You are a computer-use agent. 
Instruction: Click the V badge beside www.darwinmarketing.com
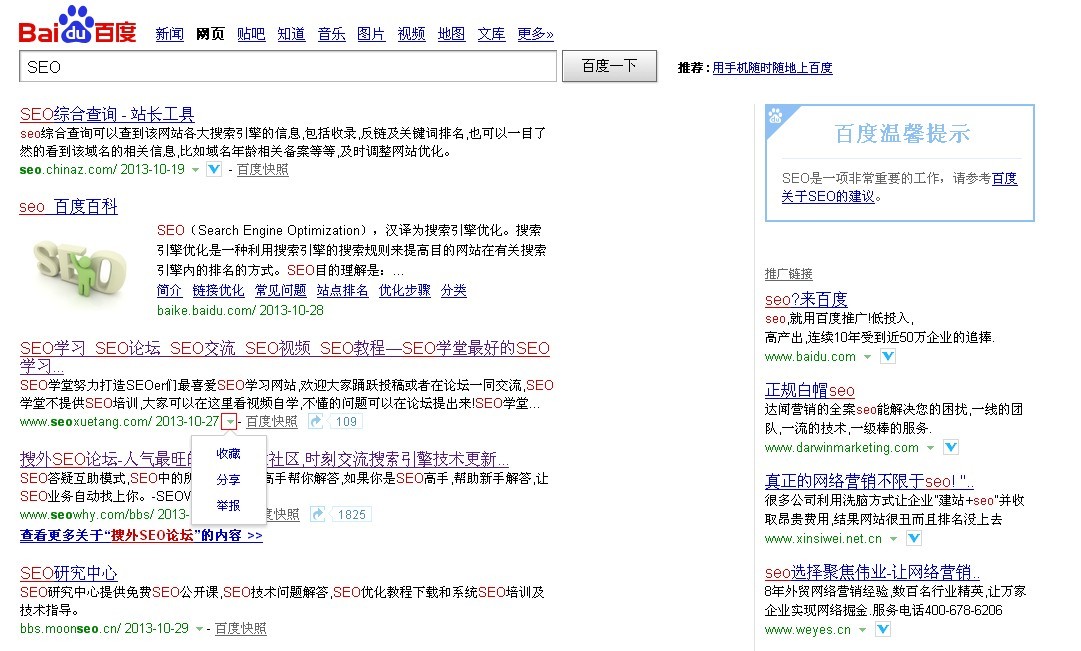point(950,447)
